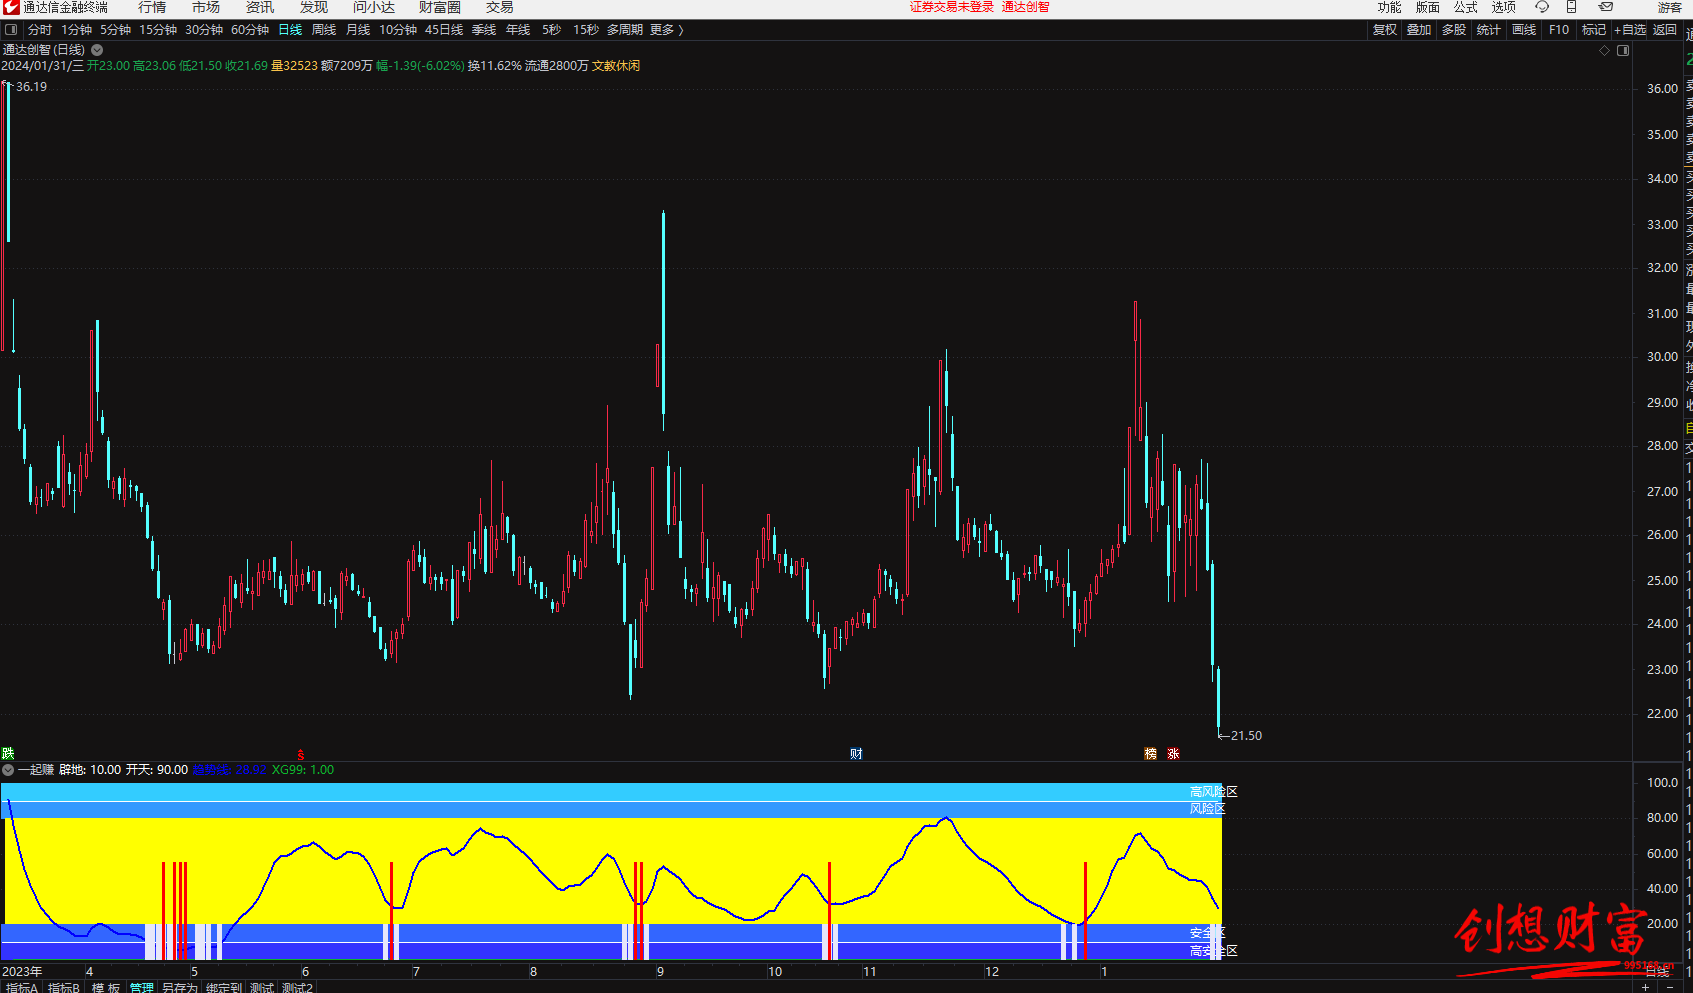Viewport: 1693px width, 993px height.
Task: Open 多周期 multi-period view
Action: (625, 30)
